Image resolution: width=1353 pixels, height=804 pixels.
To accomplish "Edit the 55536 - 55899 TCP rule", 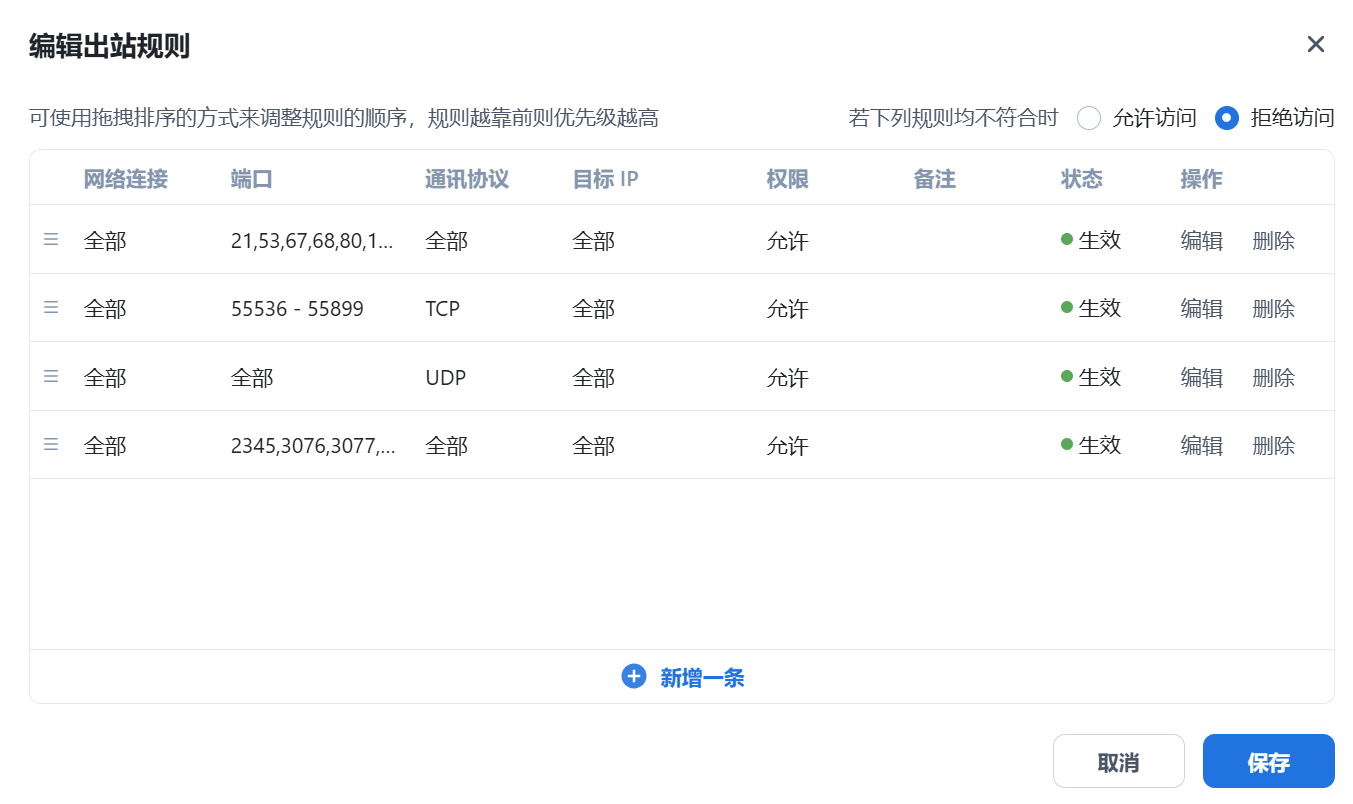I will click(1202, 308).
